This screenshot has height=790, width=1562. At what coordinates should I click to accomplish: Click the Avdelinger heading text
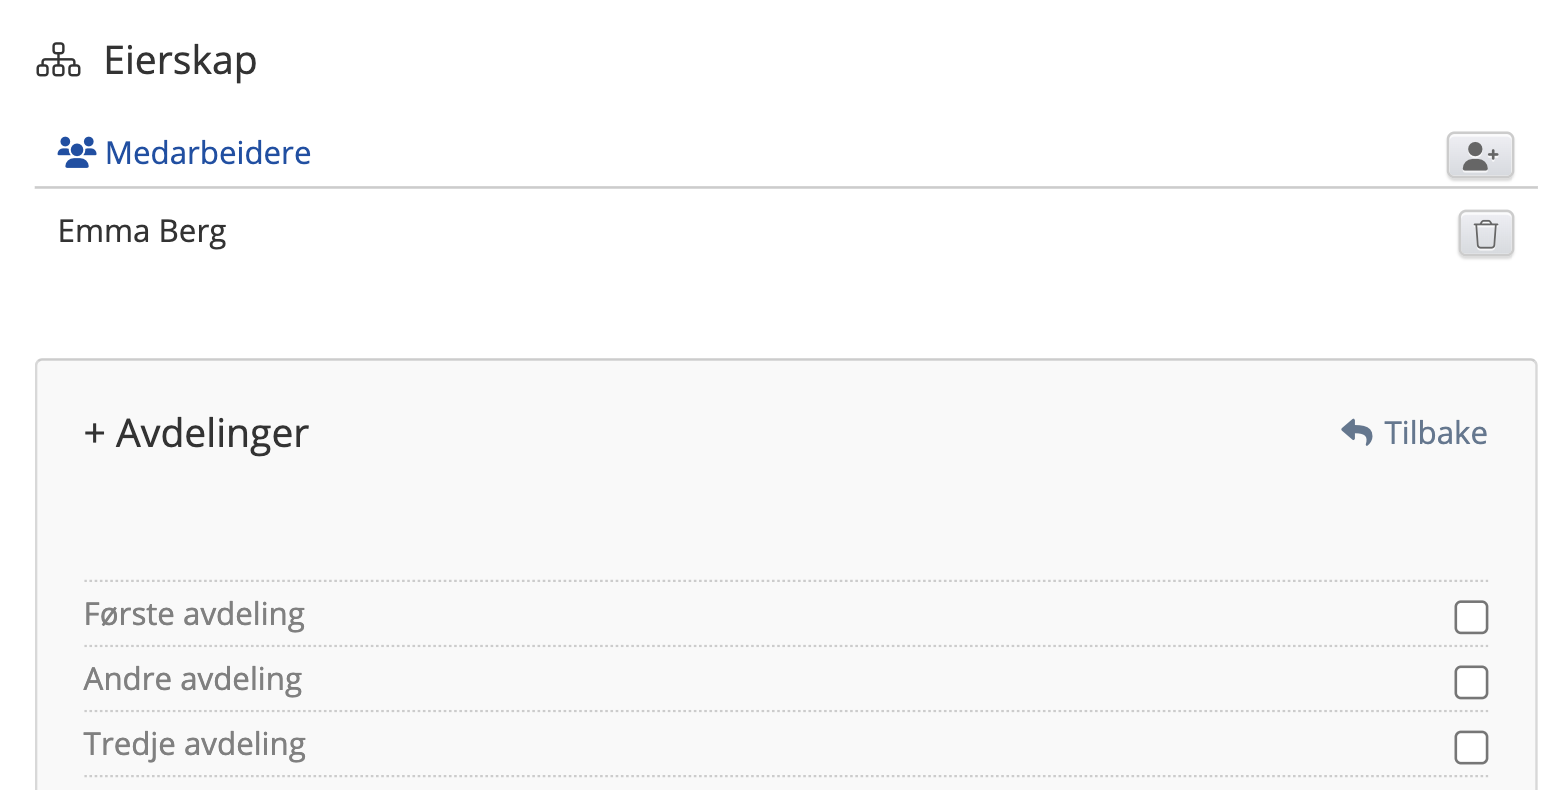coord(212,434)
